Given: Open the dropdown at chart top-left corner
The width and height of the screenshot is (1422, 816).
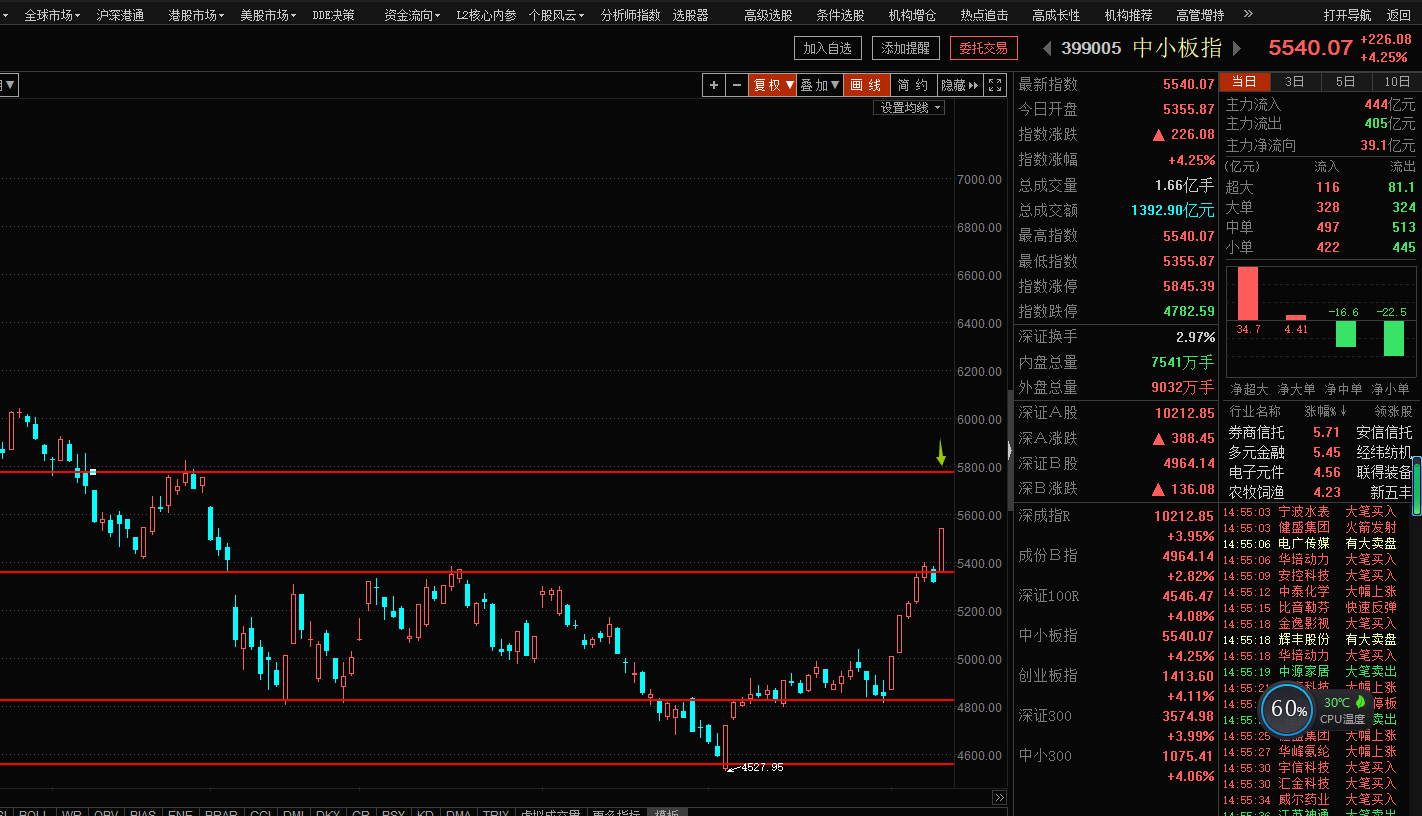Looking at the screenshot, I should click(9, 85).
